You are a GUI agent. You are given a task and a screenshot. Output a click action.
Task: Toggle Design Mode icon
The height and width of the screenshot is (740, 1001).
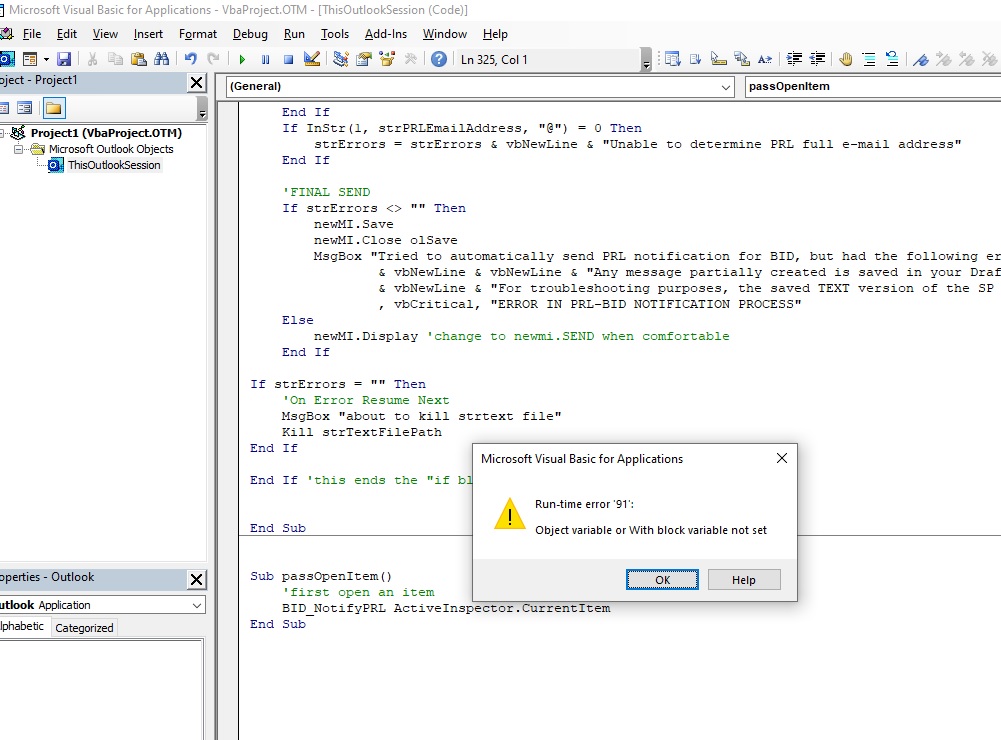[311, 60]
